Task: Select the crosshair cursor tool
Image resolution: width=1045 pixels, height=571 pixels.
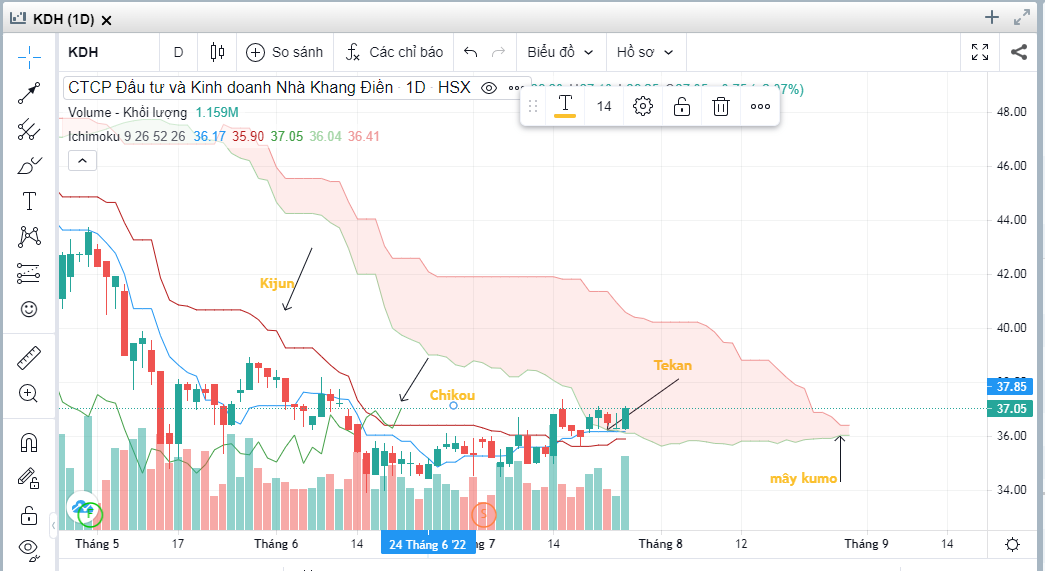Action: (29, 57)
